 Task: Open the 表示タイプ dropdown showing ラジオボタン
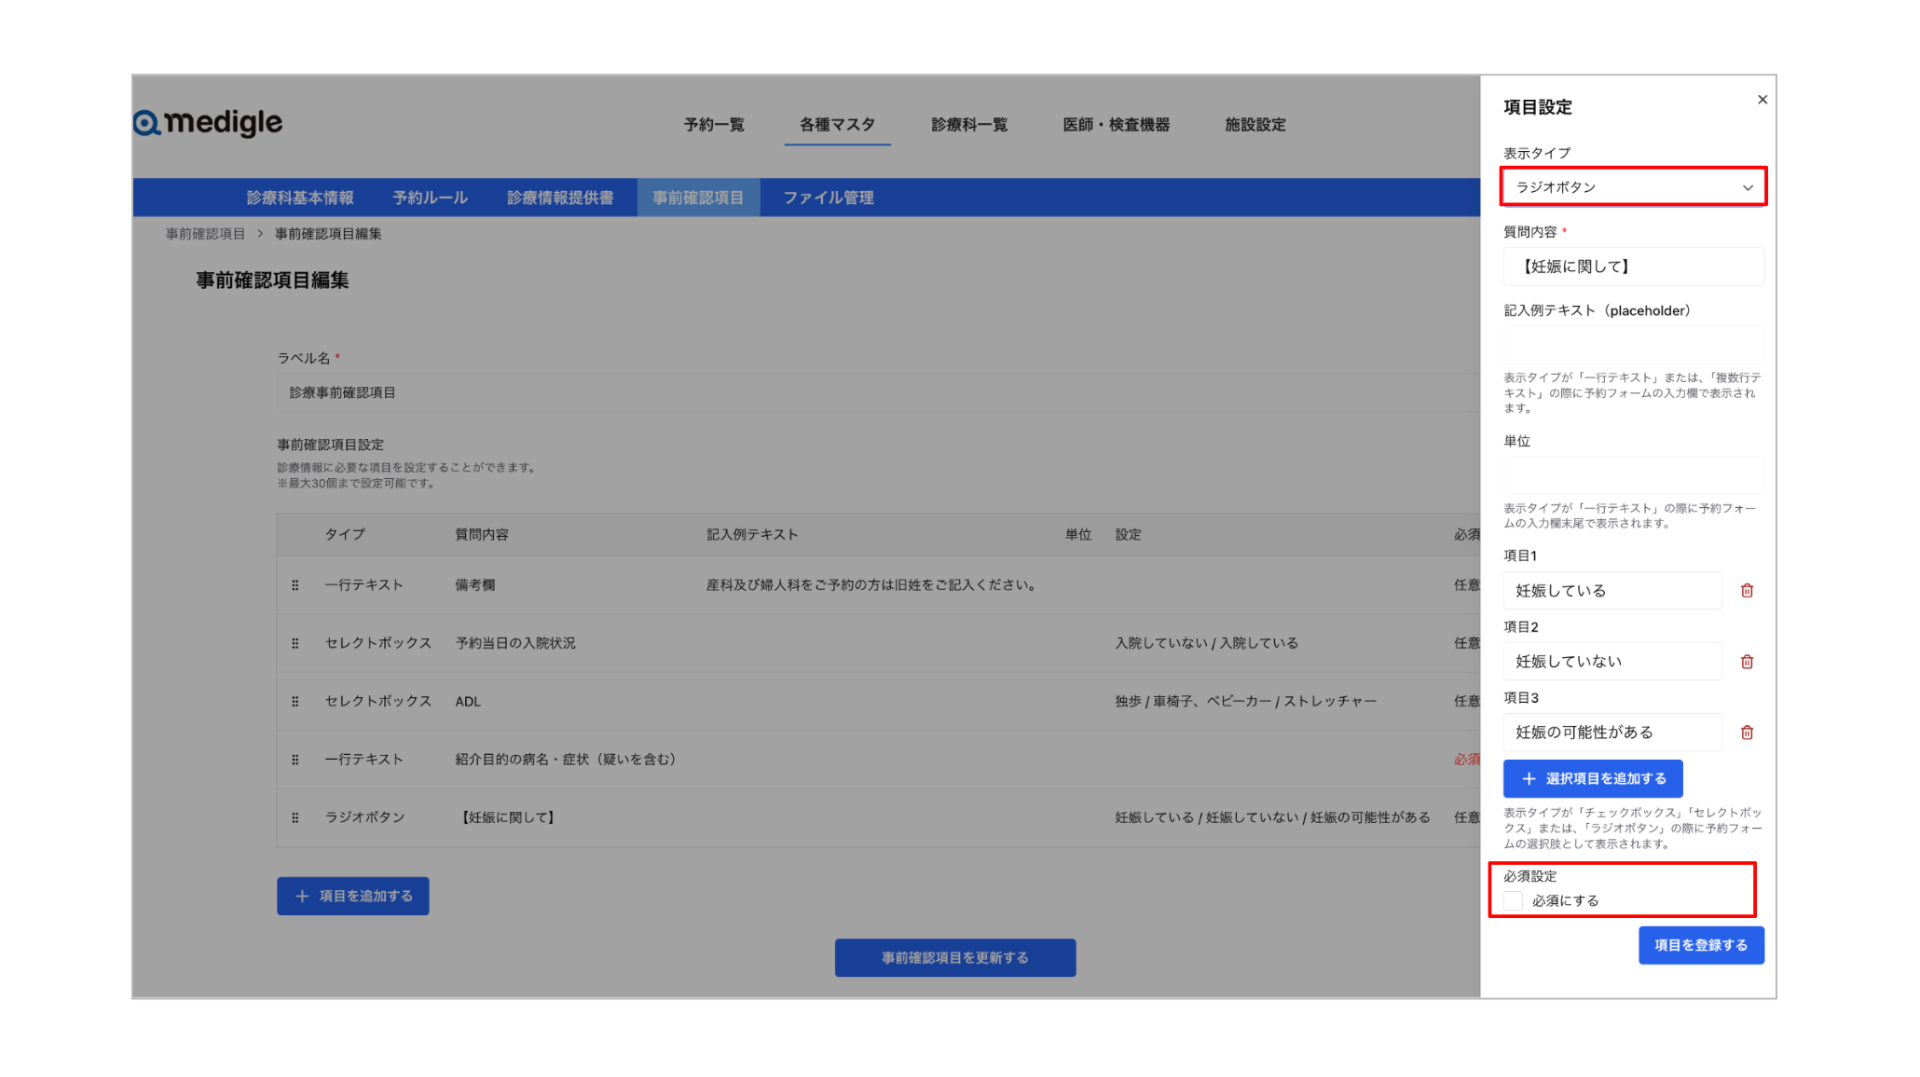1633,186
